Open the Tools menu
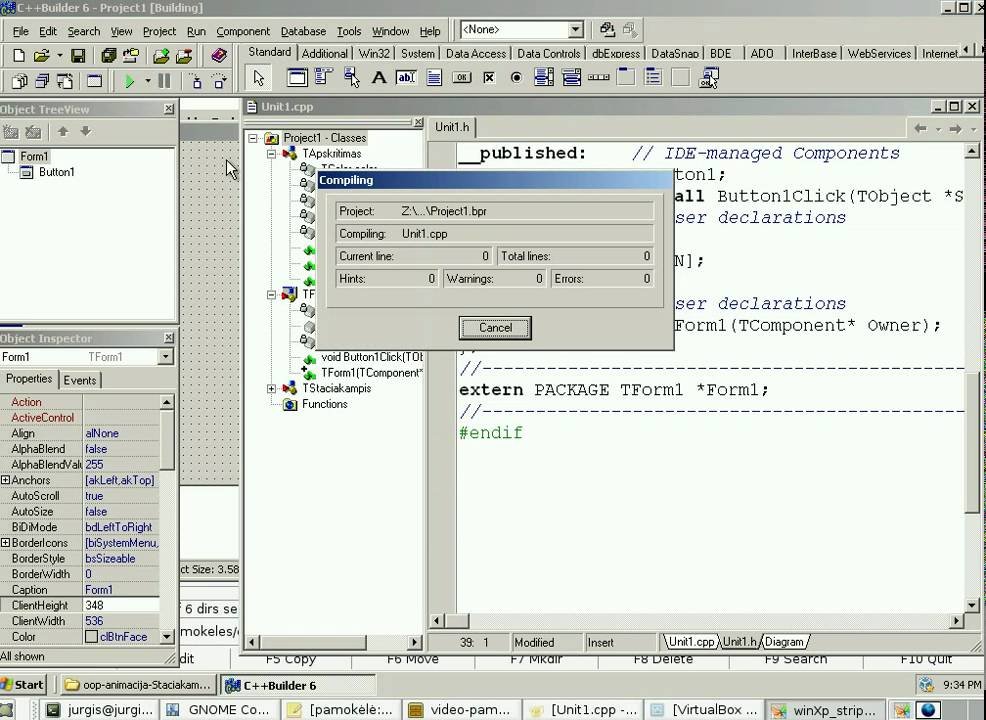Image resolution: width=986 pixels, height=720 pixels. click(x=349, y=31)
